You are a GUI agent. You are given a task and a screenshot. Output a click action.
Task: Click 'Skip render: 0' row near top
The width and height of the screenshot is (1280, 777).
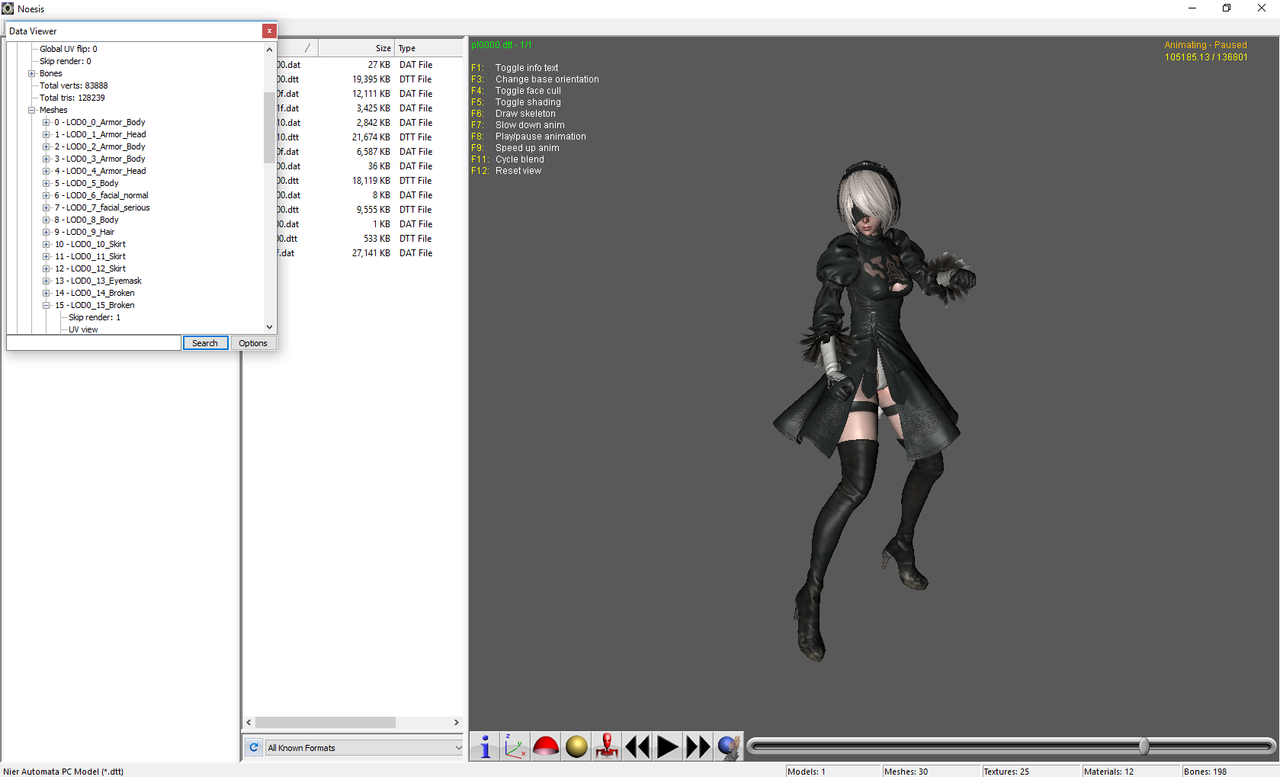point(65,61)
